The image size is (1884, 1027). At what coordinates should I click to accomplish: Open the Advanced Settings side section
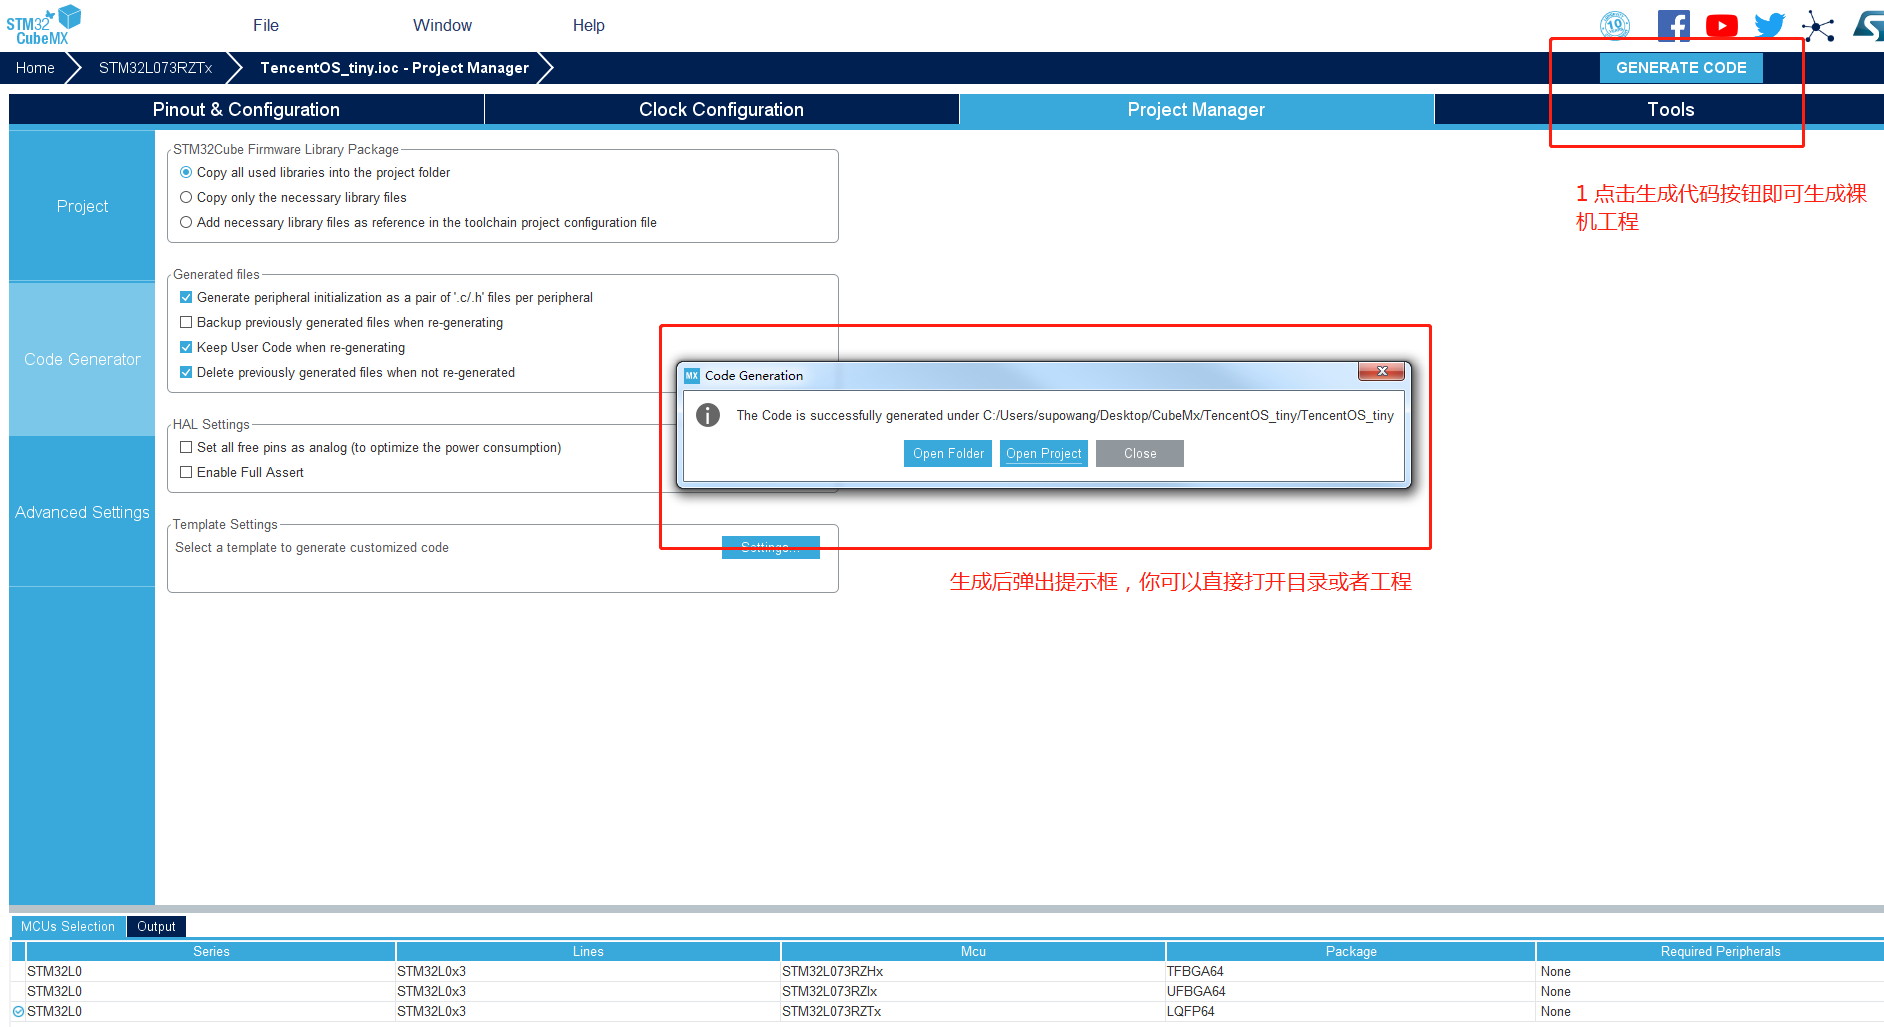click(82, 512)
